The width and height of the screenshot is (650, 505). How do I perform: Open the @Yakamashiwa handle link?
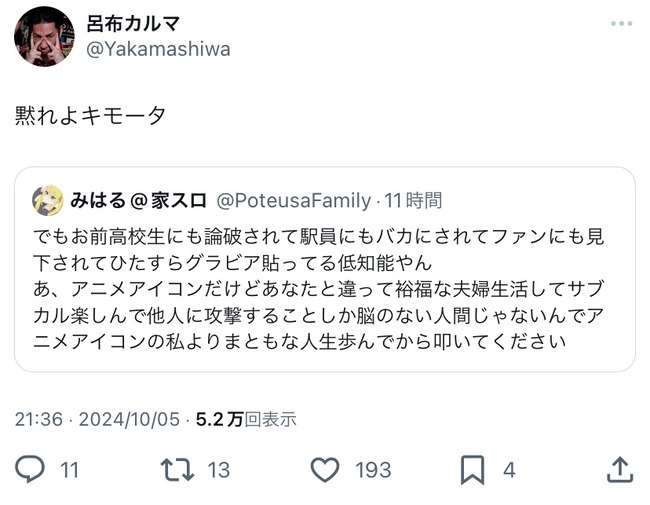(x=158, y=49)
